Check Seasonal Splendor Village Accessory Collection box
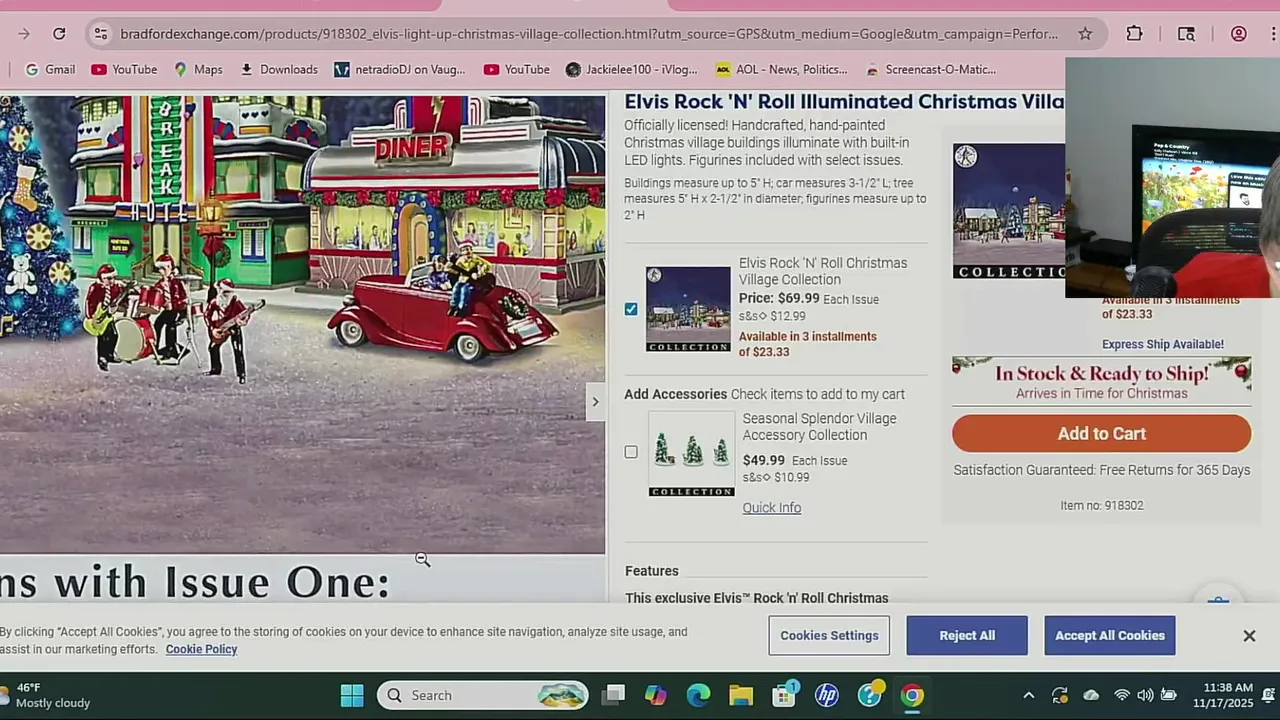 pos(631,452)
